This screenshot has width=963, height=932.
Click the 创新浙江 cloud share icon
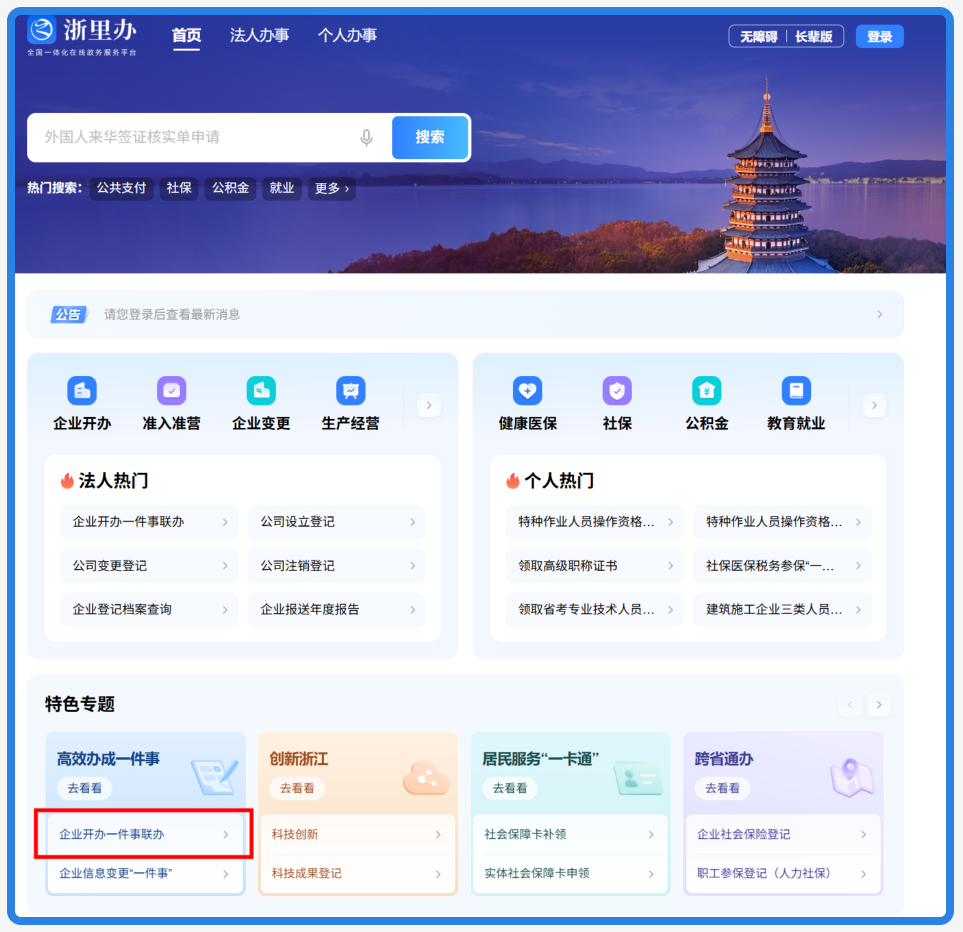426,777
